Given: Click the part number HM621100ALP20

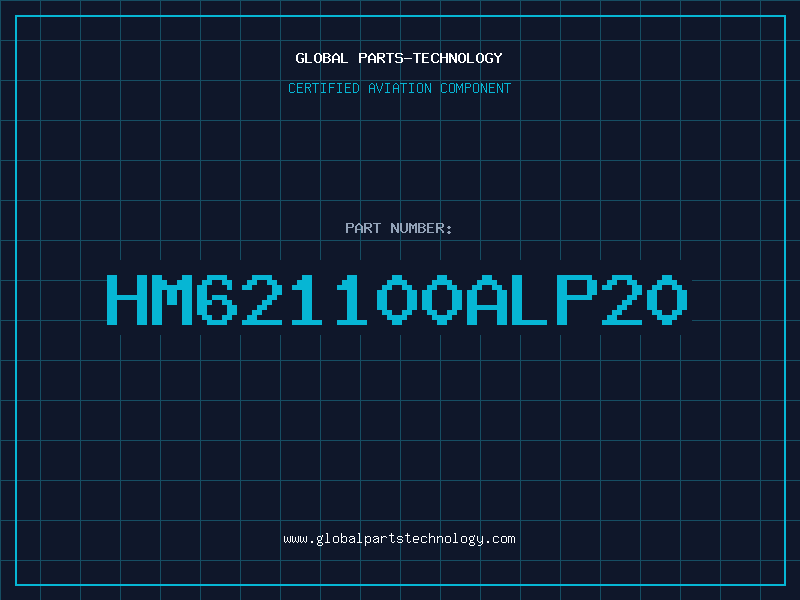Looking at the screenshot, I should pos(397,299).
